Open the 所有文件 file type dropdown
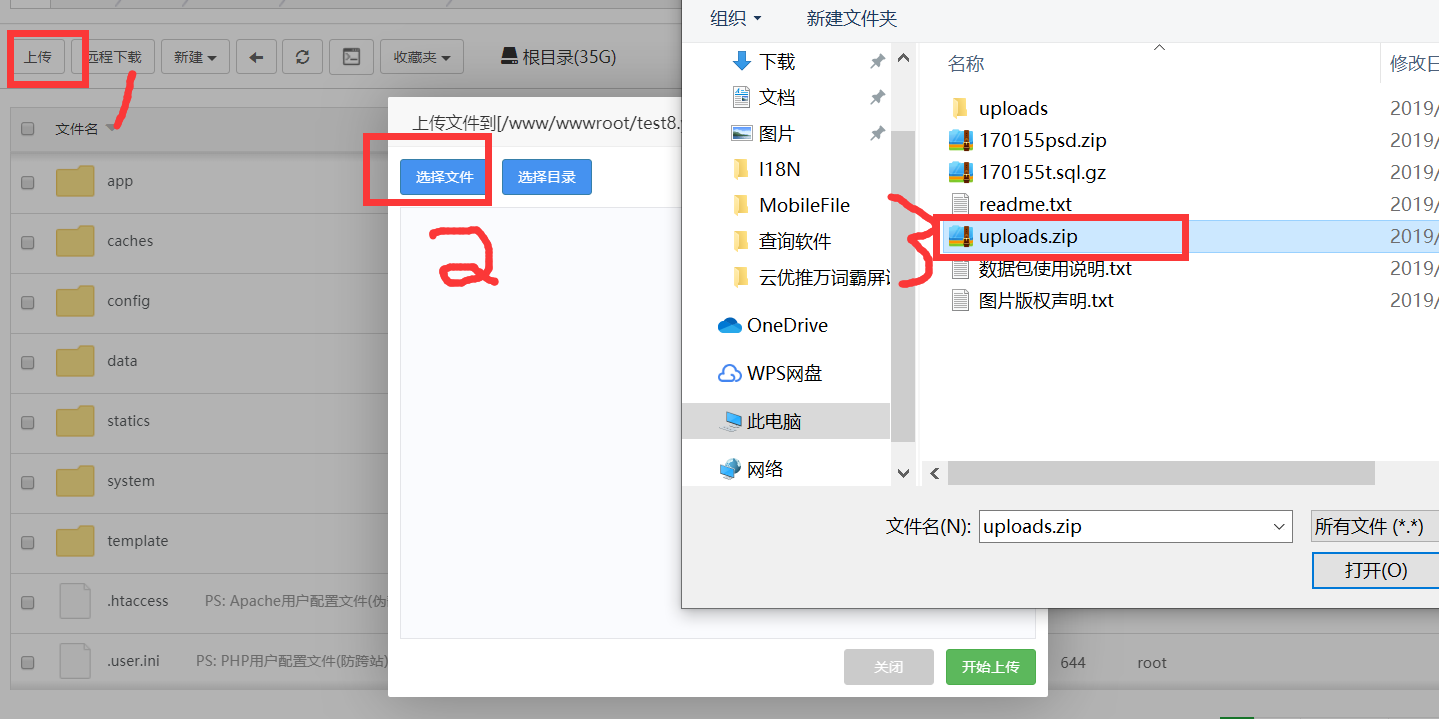The width and height of the screenshot is (1439, 719). [x=1375, y=526]
